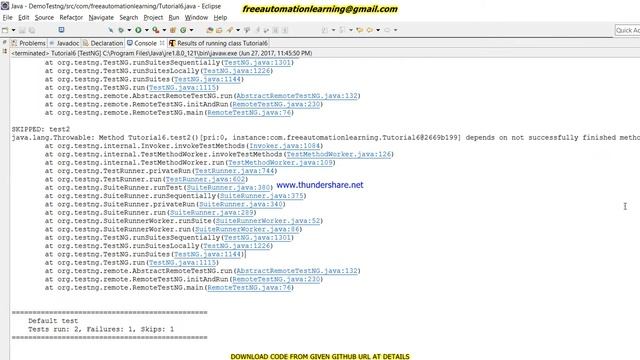
Task: Click the New Java Package icon
Action: 173,30
